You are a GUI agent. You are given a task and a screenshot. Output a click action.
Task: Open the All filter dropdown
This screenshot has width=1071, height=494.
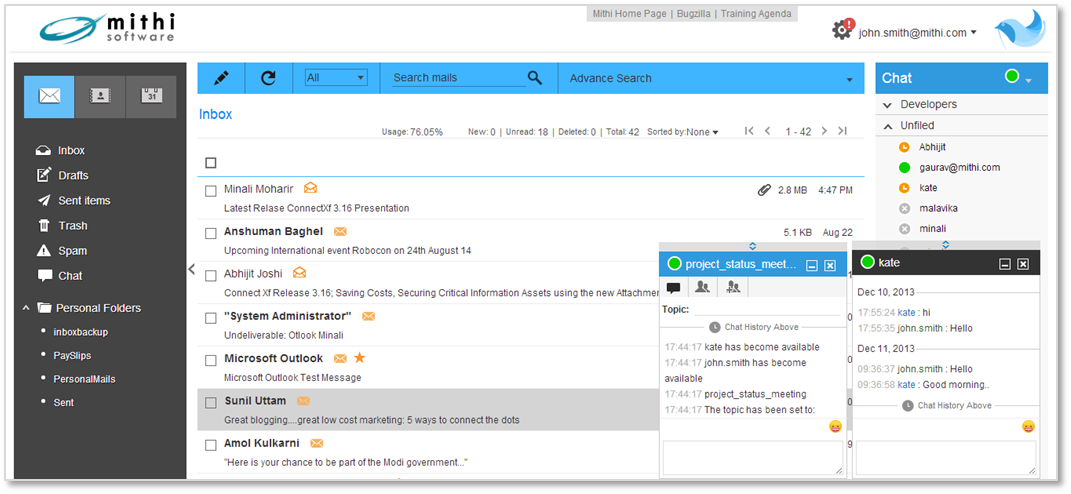(336, 78)
